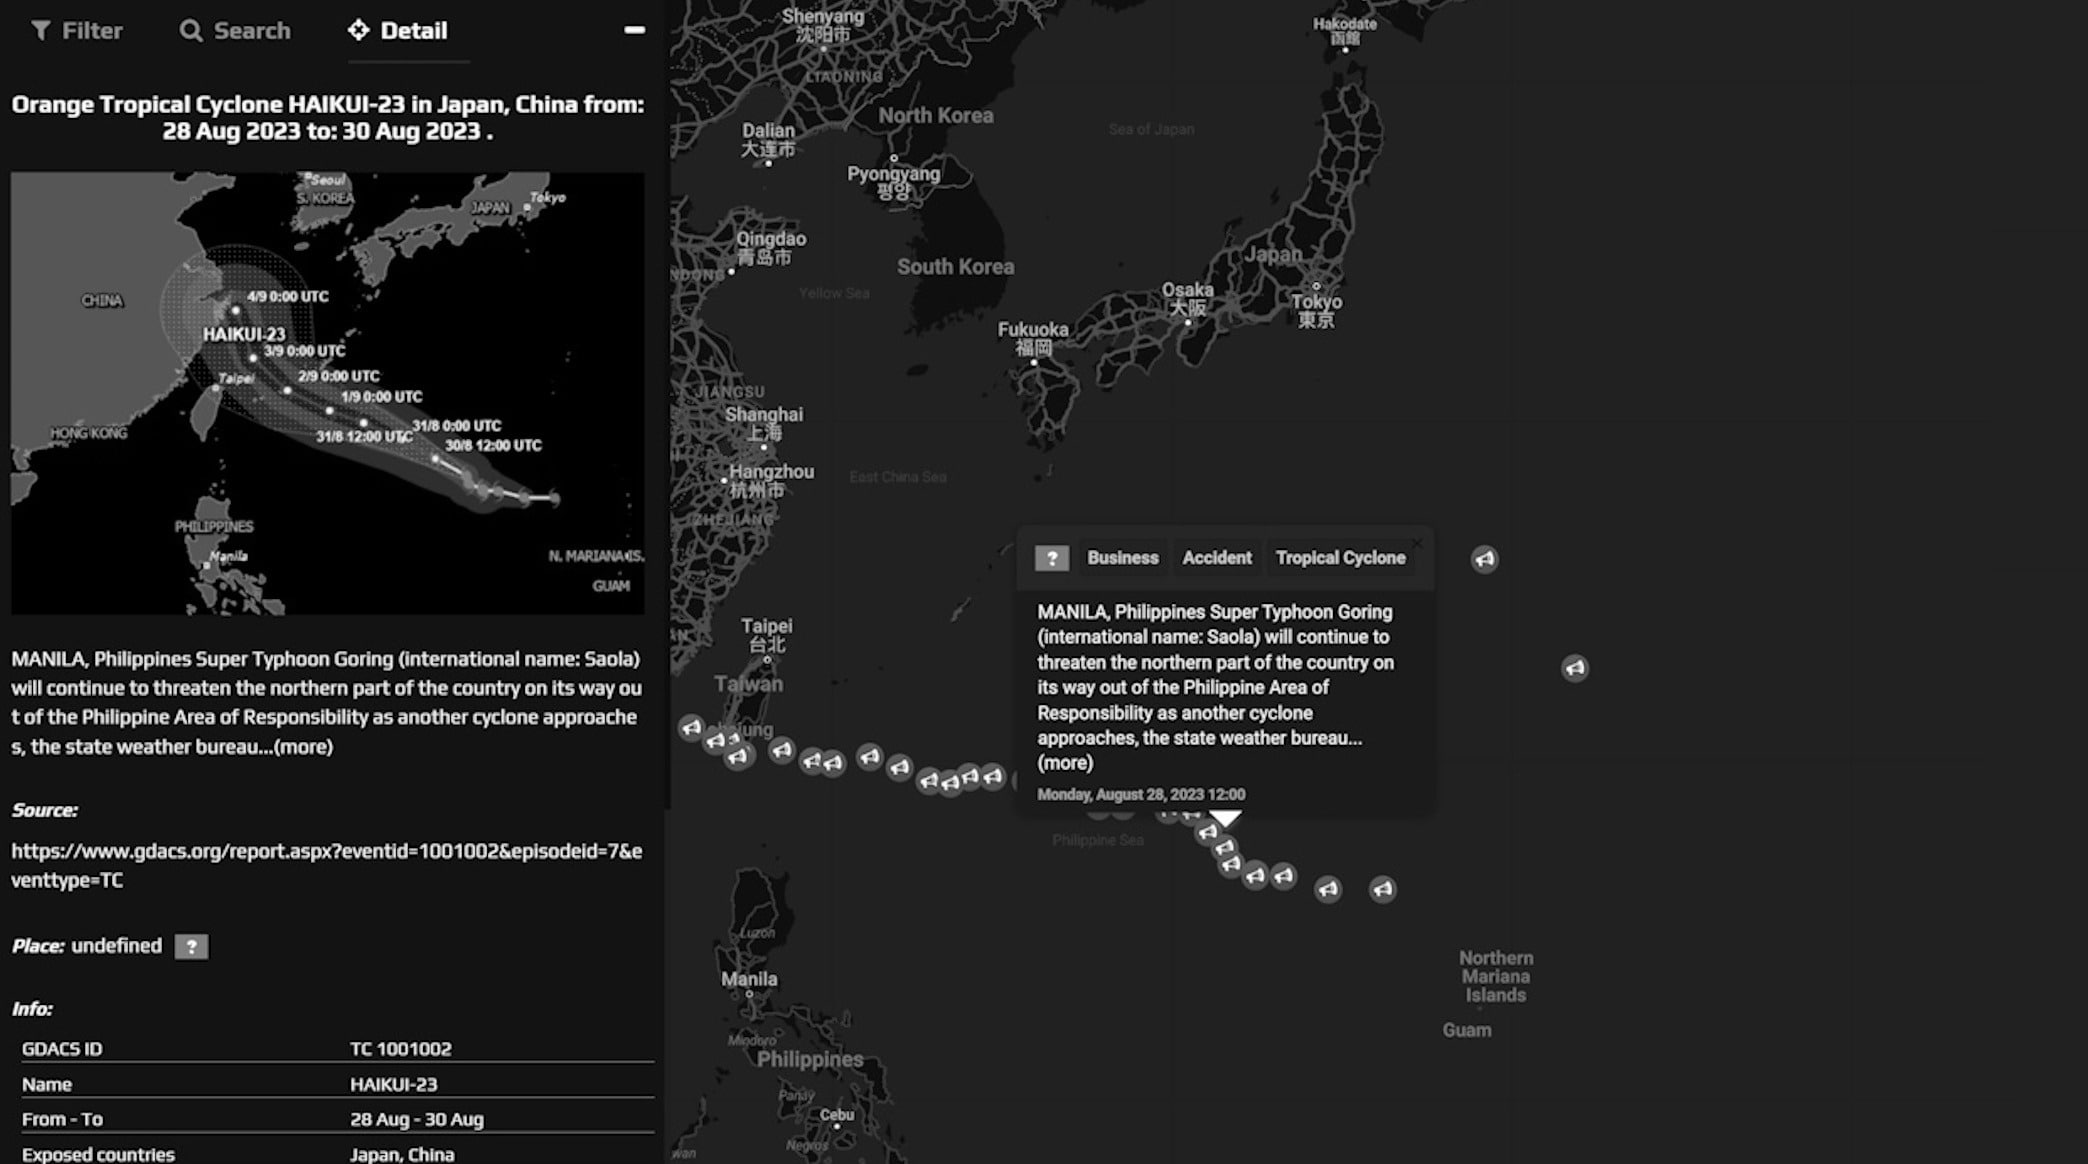Click the question mark next to Place undefined
This screenshot has height=1164, width=2088.
[191, 947]
